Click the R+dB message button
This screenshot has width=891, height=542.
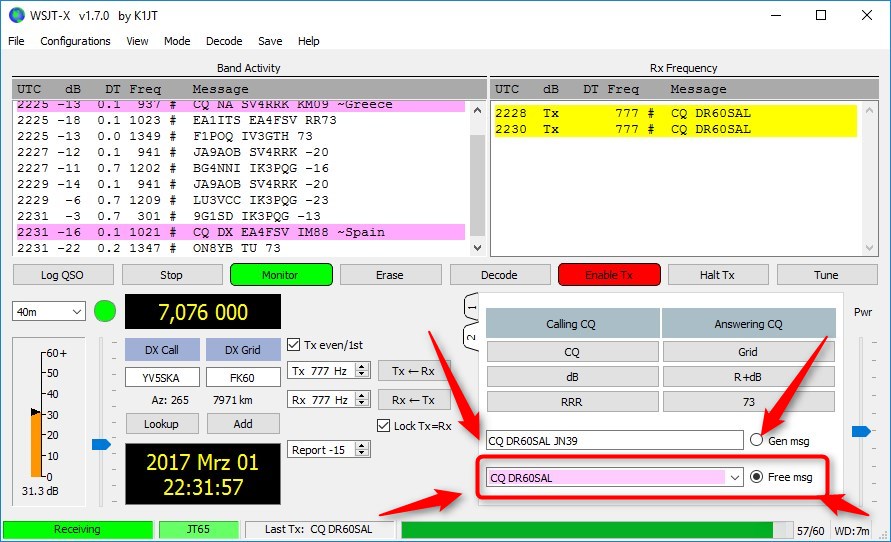pyautogui.click(x=748, y=377)
